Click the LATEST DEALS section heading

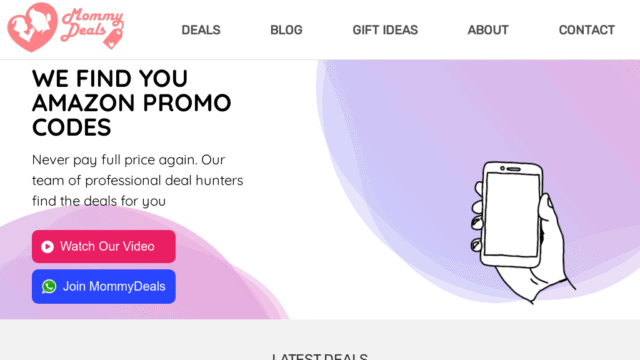pos(320,356)
